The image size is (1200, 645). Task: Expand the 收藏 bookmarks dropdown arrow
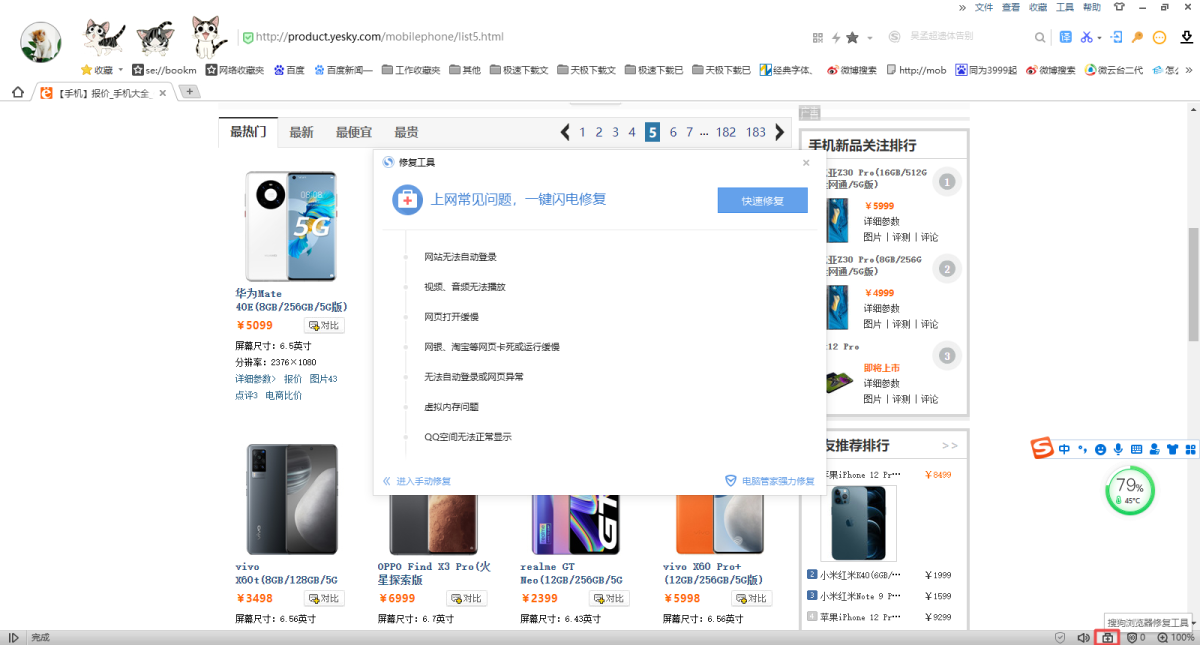(x=121, y=70)
